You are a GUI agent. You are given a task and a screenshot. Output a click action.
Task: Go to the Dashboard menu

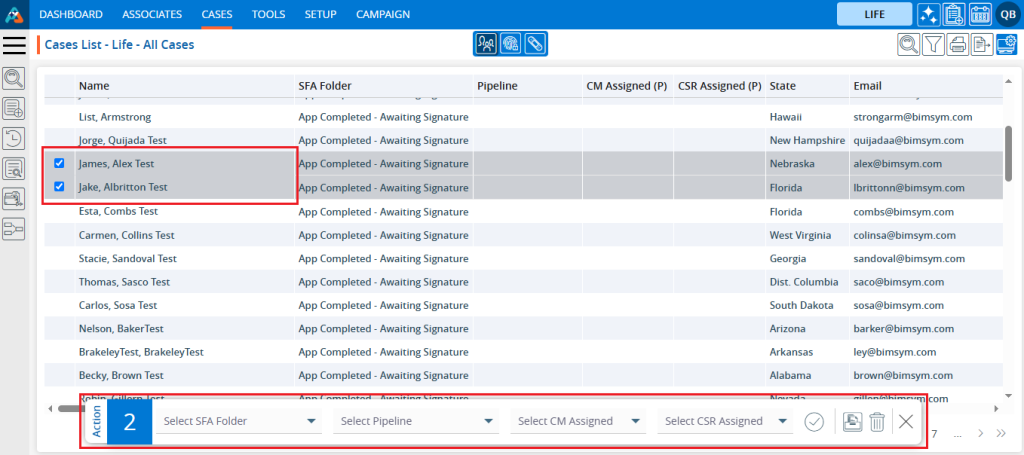(71, 14)
